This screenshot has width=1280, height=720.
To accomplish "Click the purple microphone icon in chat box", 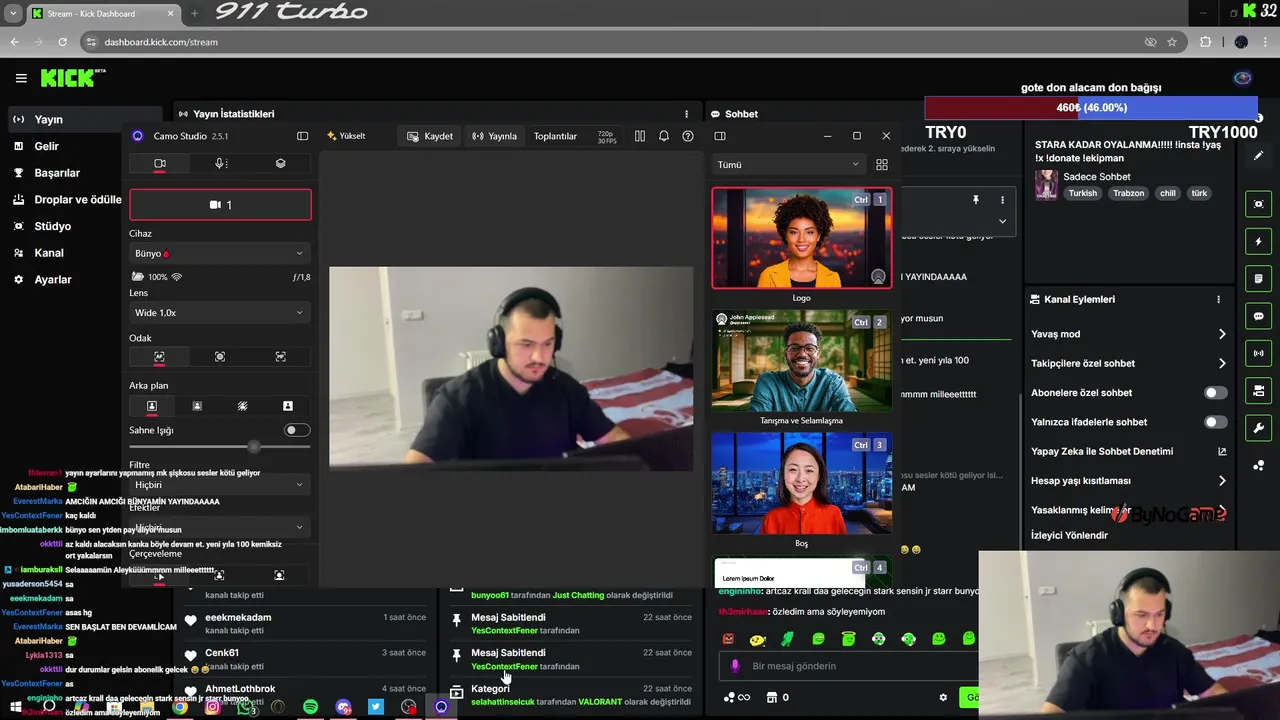I will pos(735,666).
